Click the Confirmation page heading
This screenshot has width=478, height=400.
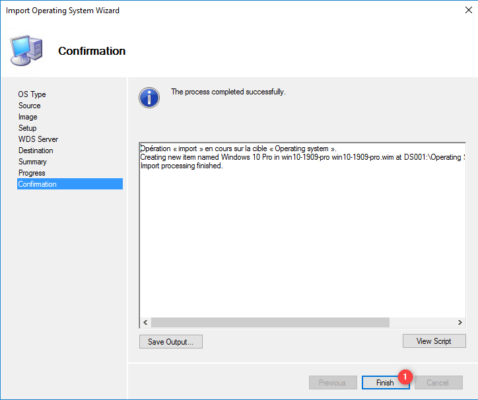pyautogui.click(x=92, y=51)
